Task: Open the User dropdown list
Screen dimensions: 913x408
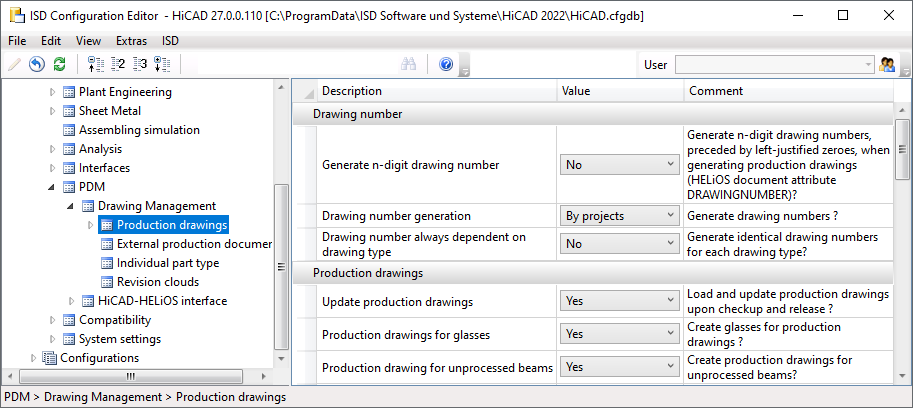Action: click(x=868, y=65)
